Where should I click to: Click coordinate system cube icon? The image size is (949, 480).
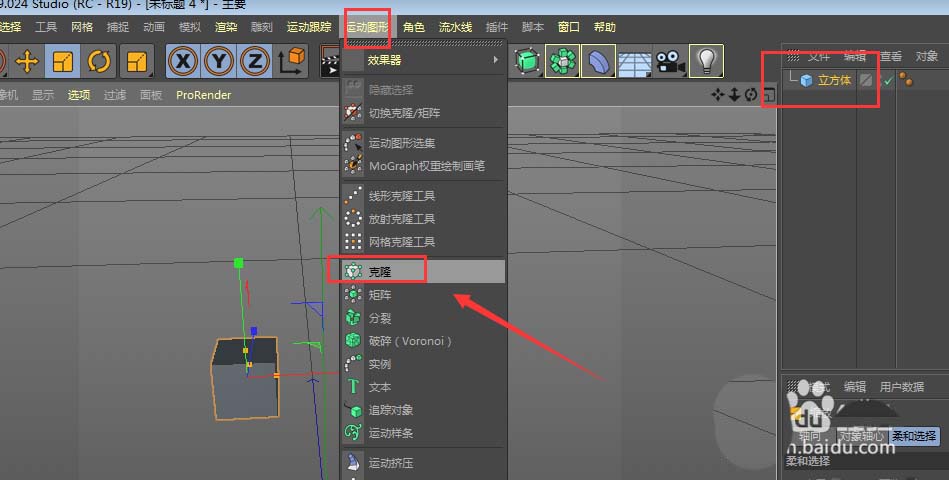click(x=291, y=61)
